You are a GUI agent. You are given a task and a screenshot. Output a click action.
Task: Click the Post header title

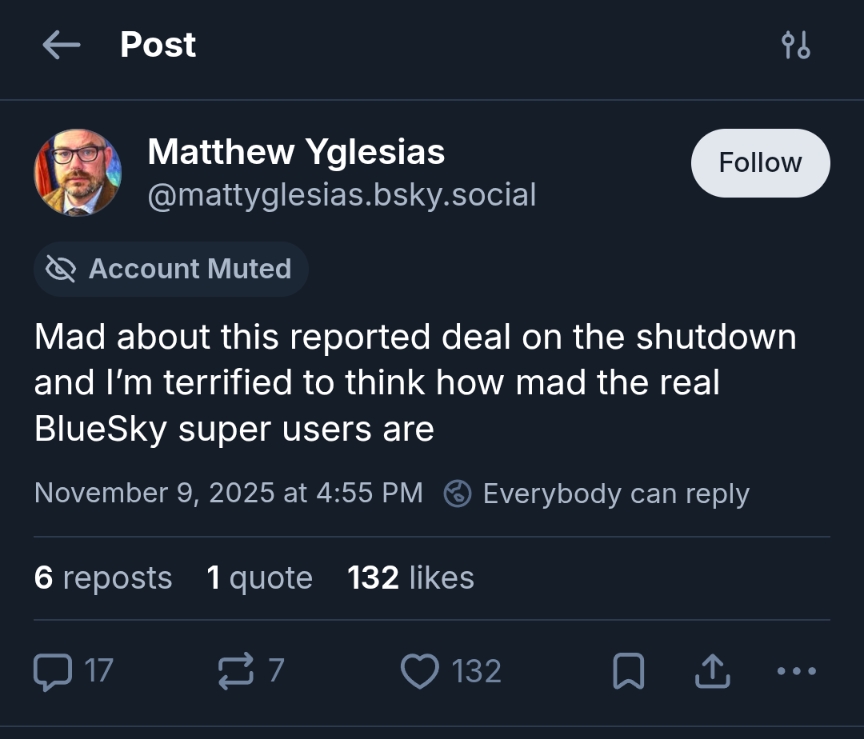coord(158,45)
